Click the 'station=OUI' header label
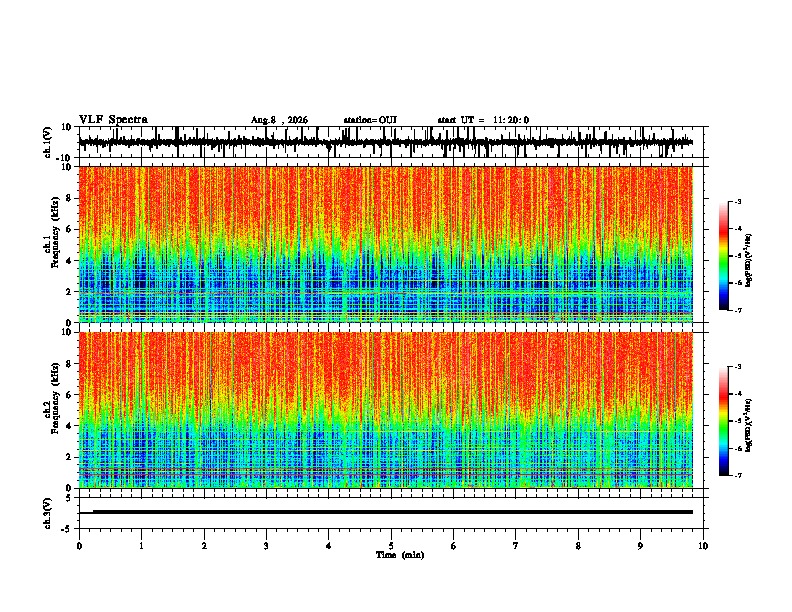Screen dimensions: 792x612 click(370, 120)
